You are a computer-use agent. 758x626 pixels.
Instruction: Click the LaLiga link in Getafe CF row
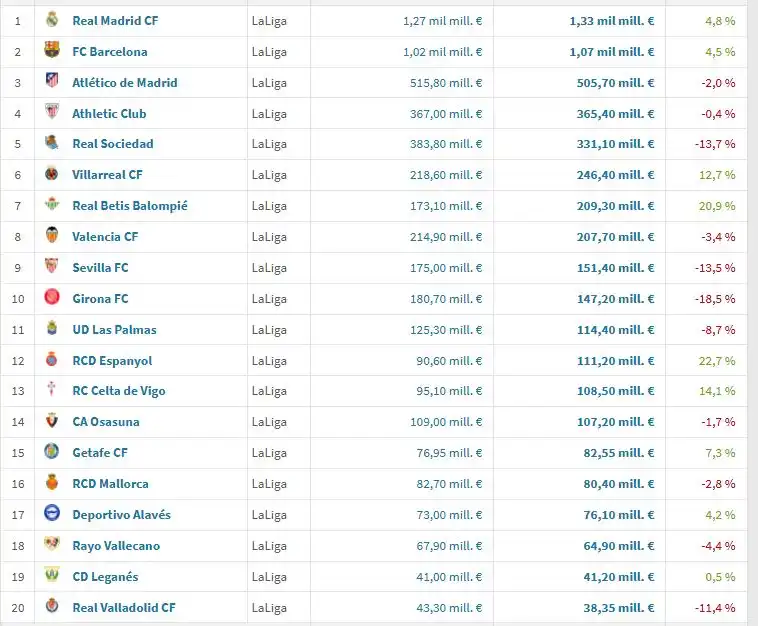point(267,453)
